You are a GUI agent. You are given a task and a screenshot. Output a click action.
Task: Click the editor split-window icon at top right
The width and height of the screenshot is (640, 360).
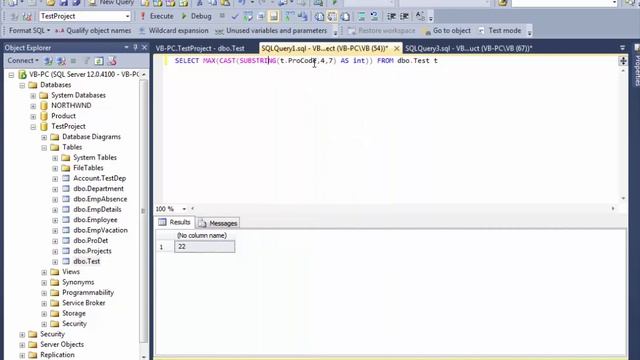point(623,61)
